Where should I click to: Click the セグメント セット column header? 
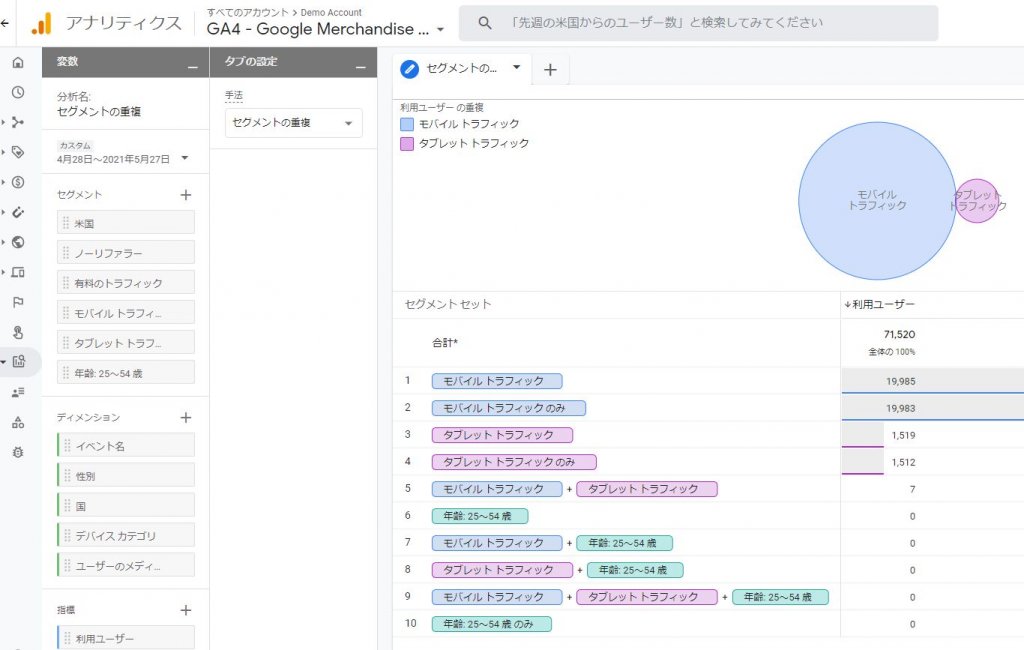point(448,304)
